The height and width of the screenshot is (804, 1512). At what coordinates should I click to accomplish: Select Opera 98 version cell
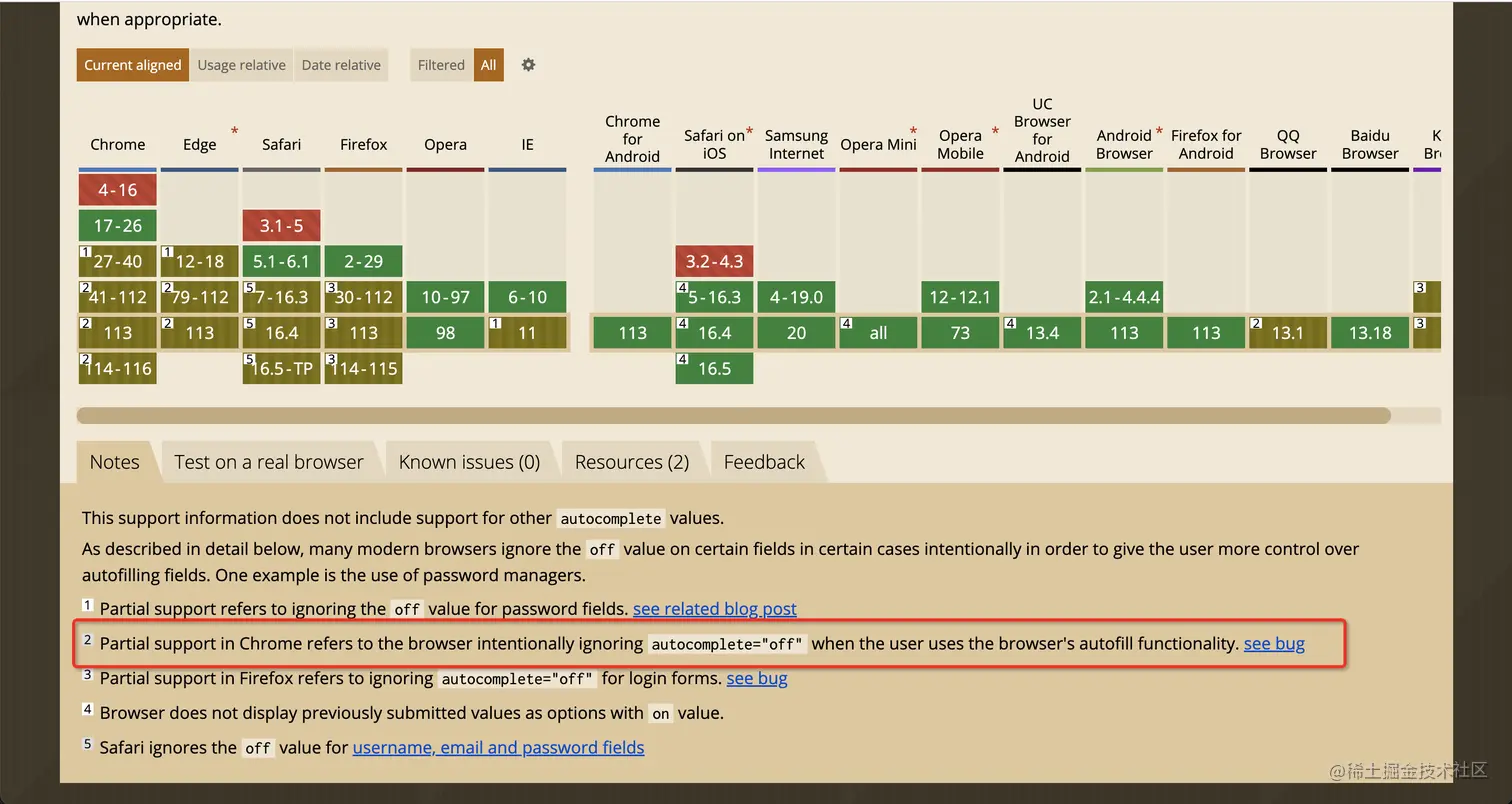point(446,333)
